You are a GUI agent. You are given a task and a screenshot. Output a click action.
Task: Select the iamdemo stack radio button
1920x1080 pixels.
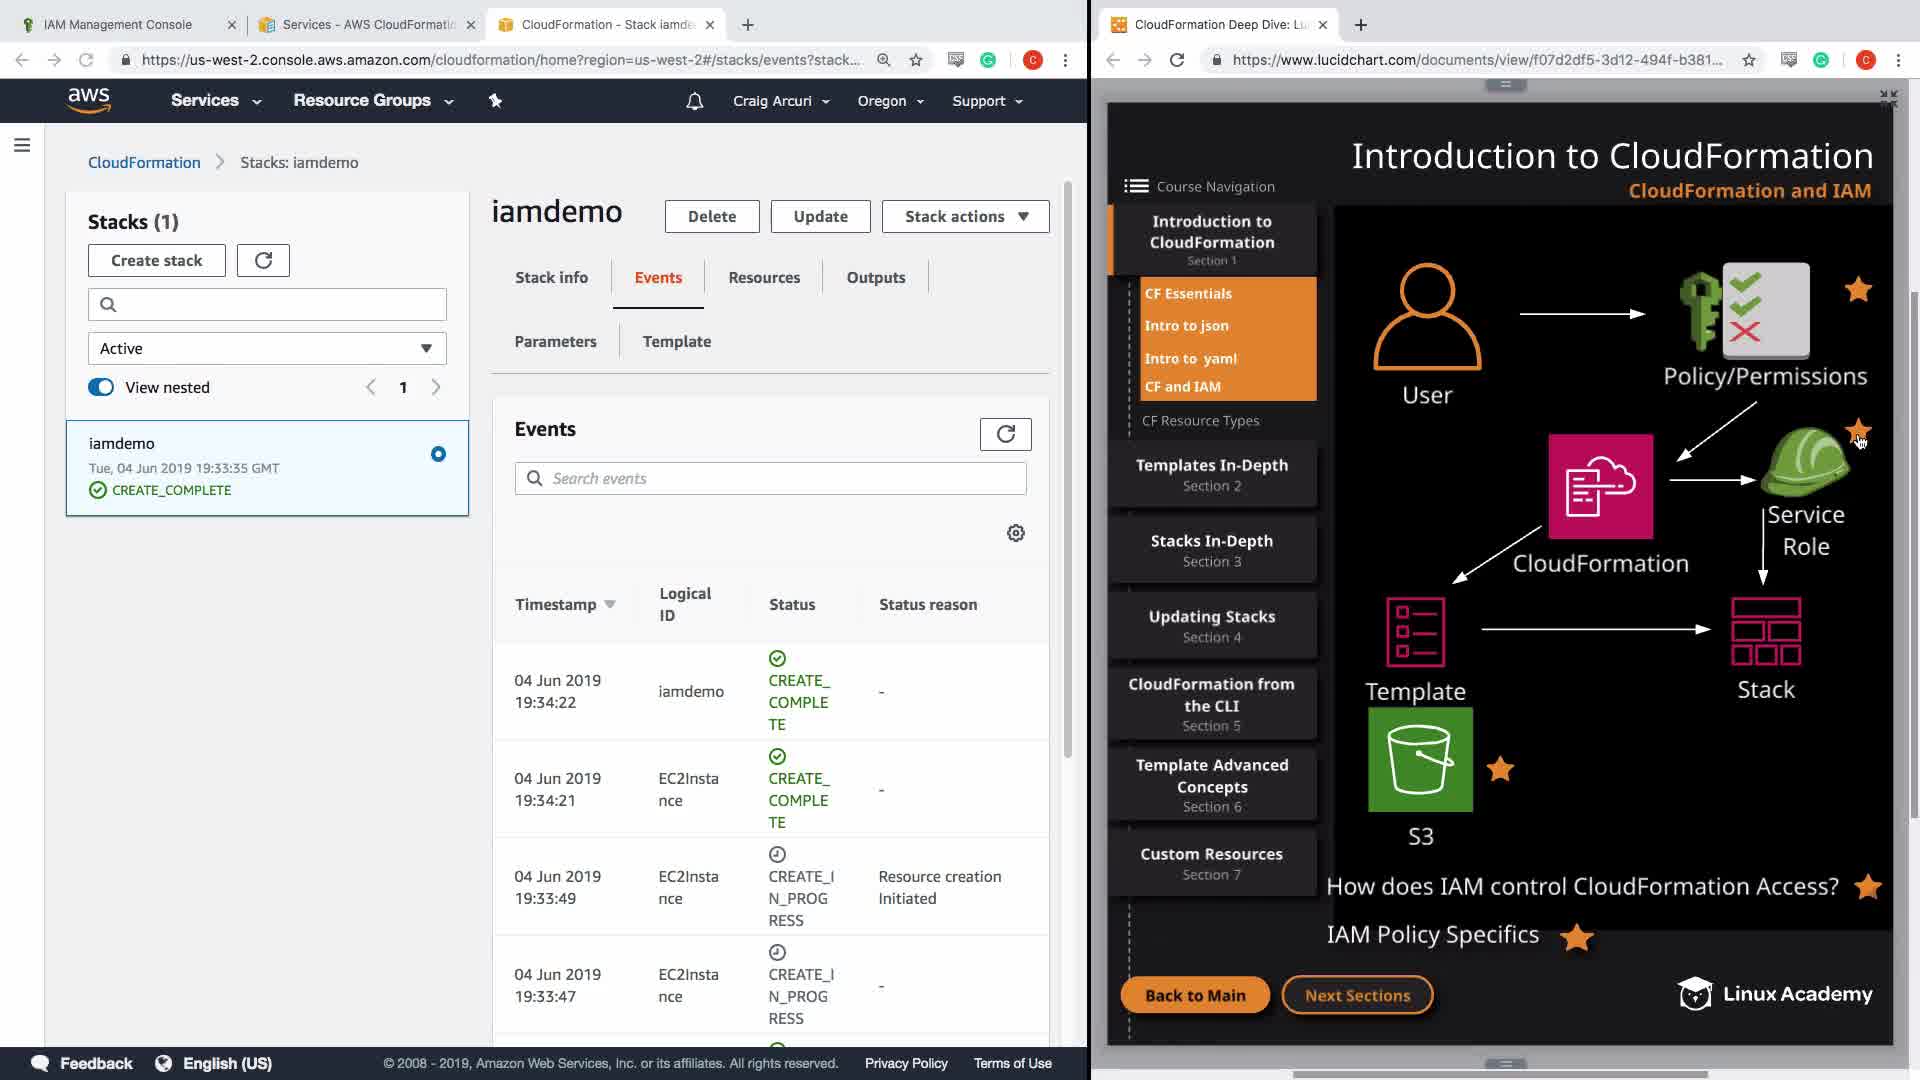[438, 454]
